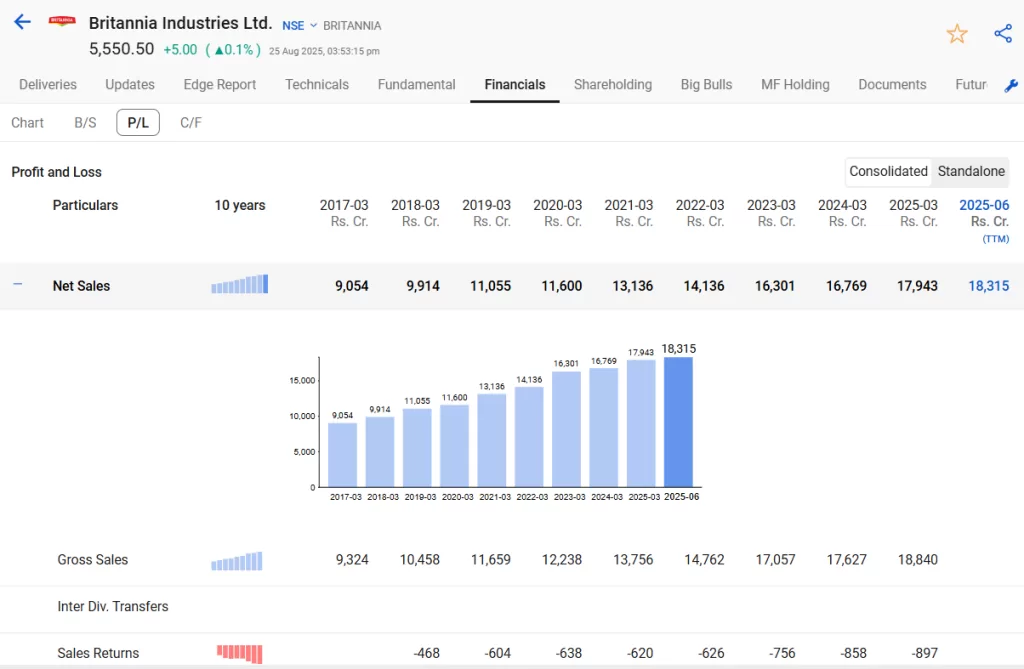1024x669 pixels.
Task: Click the Sales Returns red sparkline
Action: tap(240, 653)
